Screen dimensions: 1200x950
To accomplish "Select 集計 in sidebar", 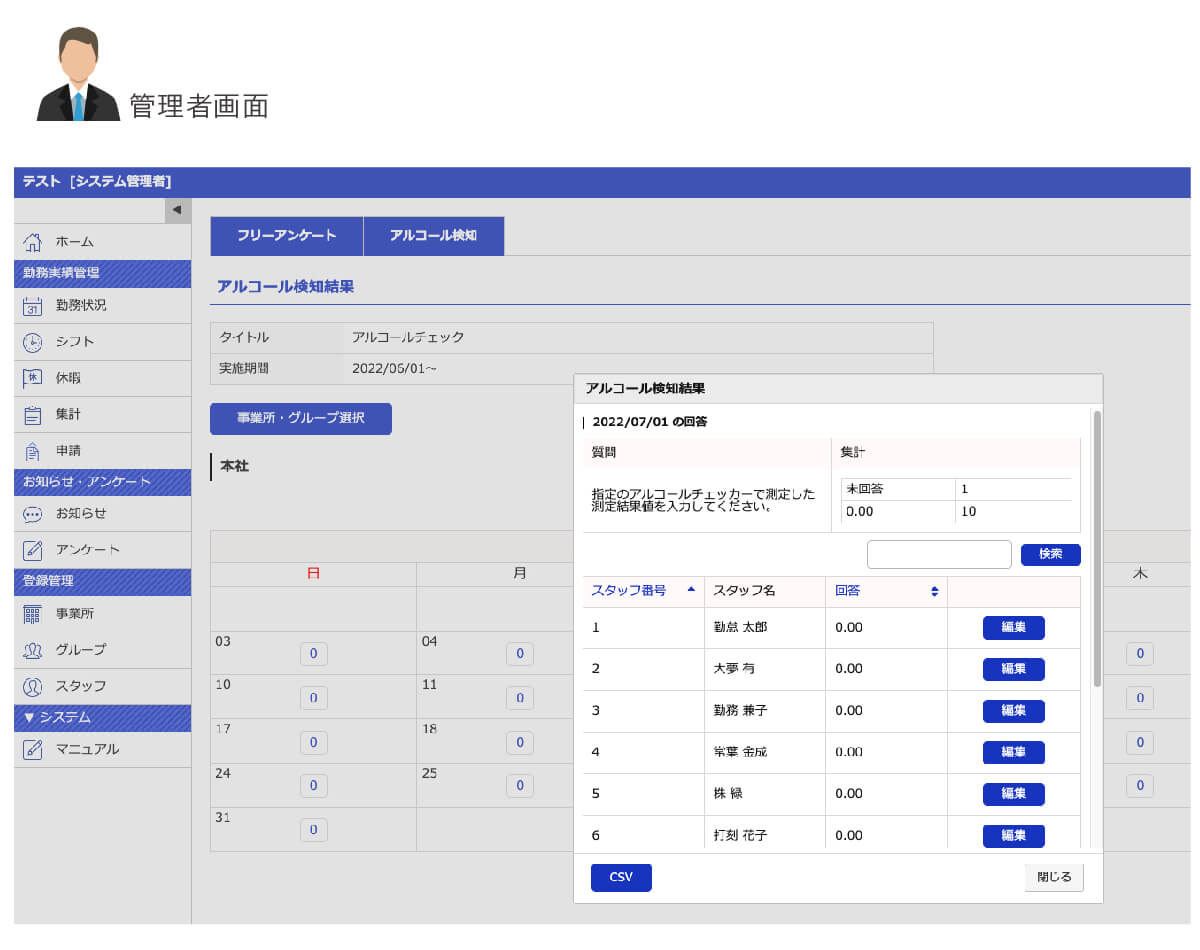I will click(102, 414).
